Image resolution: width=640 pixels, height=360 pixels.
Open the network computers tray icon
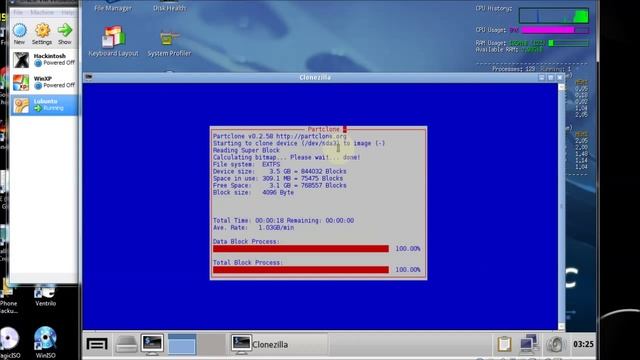tap(529, 344)
